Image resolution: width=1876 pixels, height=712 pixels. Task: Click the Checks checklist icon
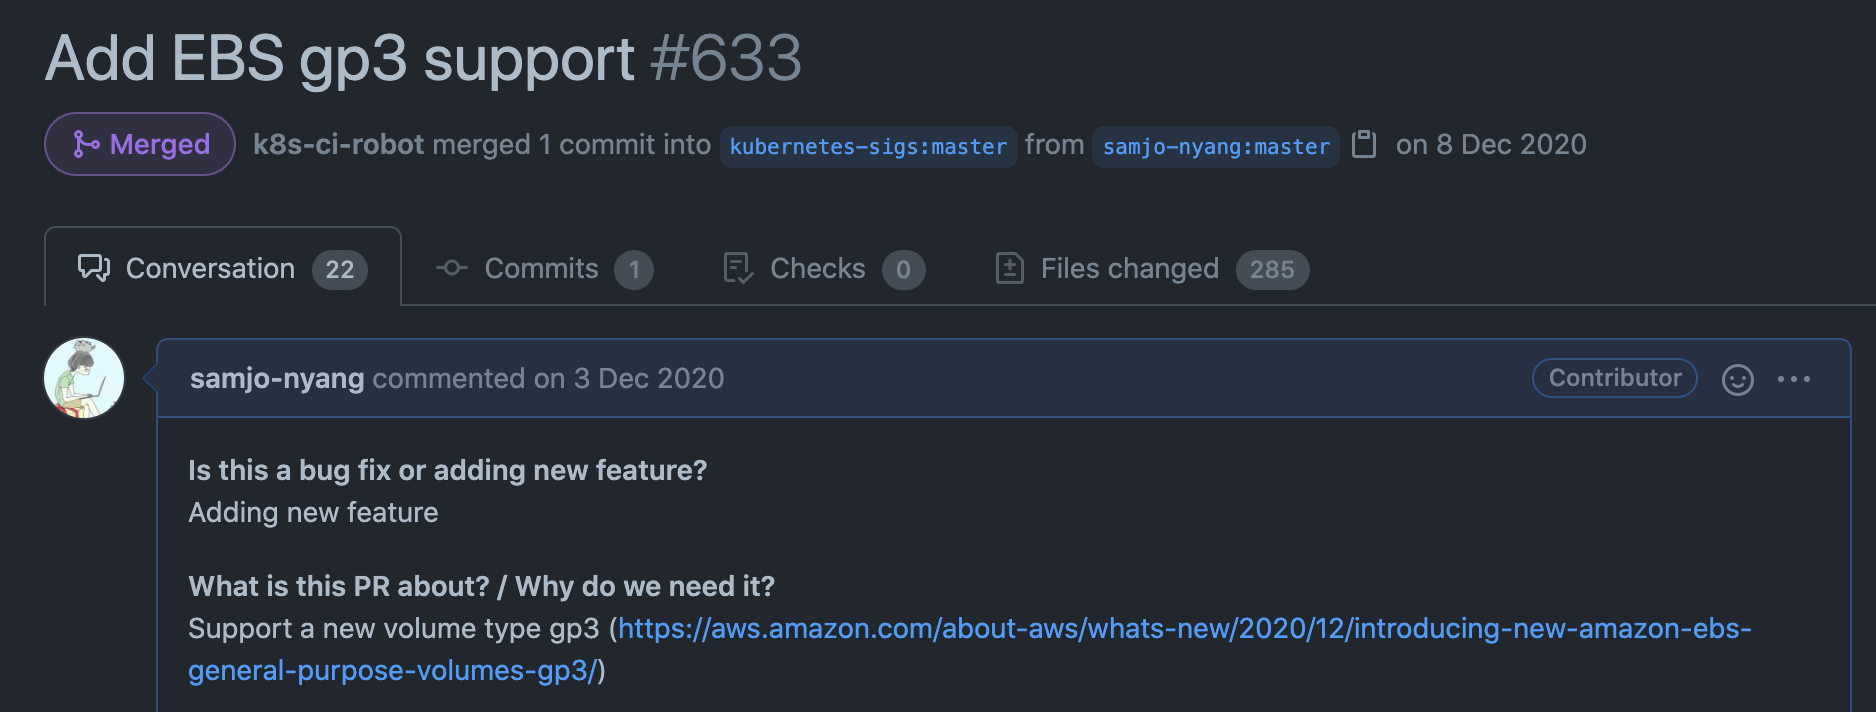pos(737,268)
